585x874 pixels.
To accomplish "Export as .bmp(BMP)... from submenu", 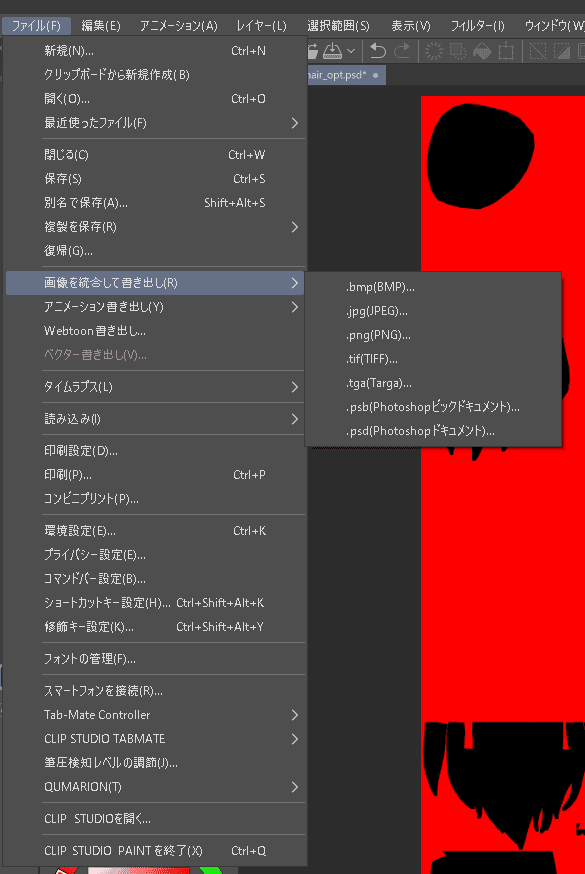I will click(433, 287).
